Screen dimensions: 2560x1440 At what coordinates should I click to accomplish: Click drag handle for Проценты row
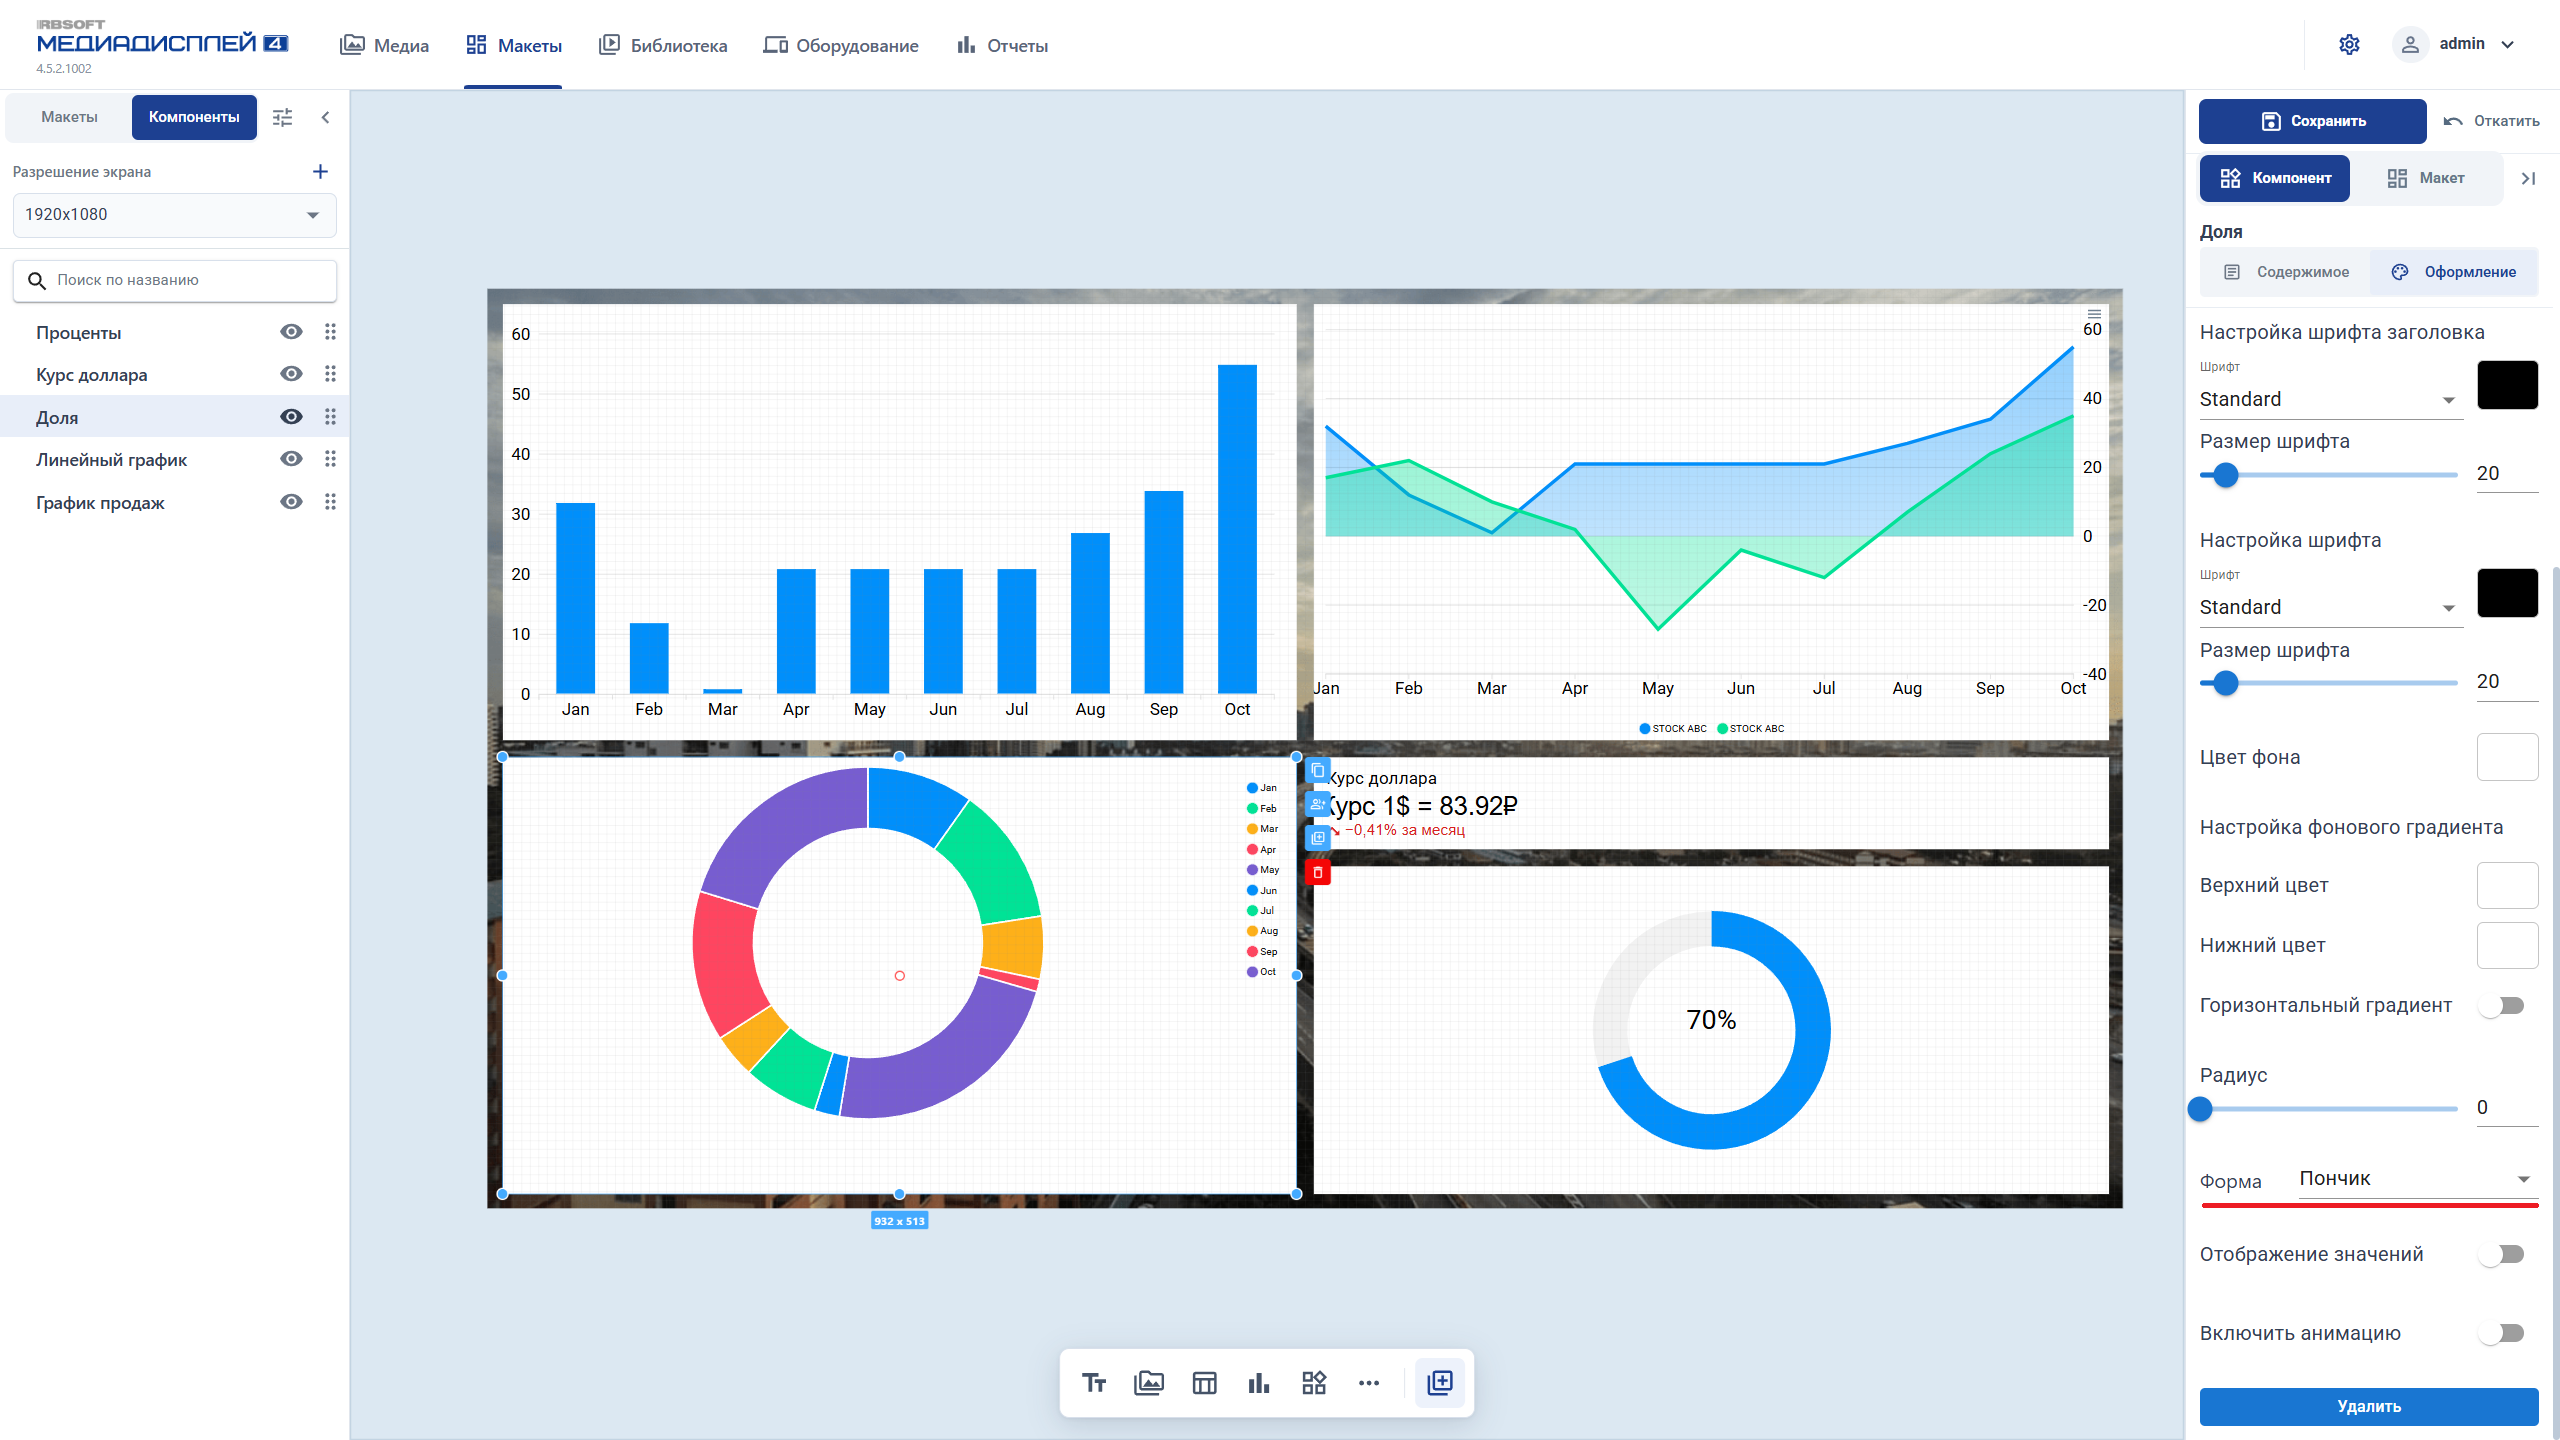click(330, 332)
